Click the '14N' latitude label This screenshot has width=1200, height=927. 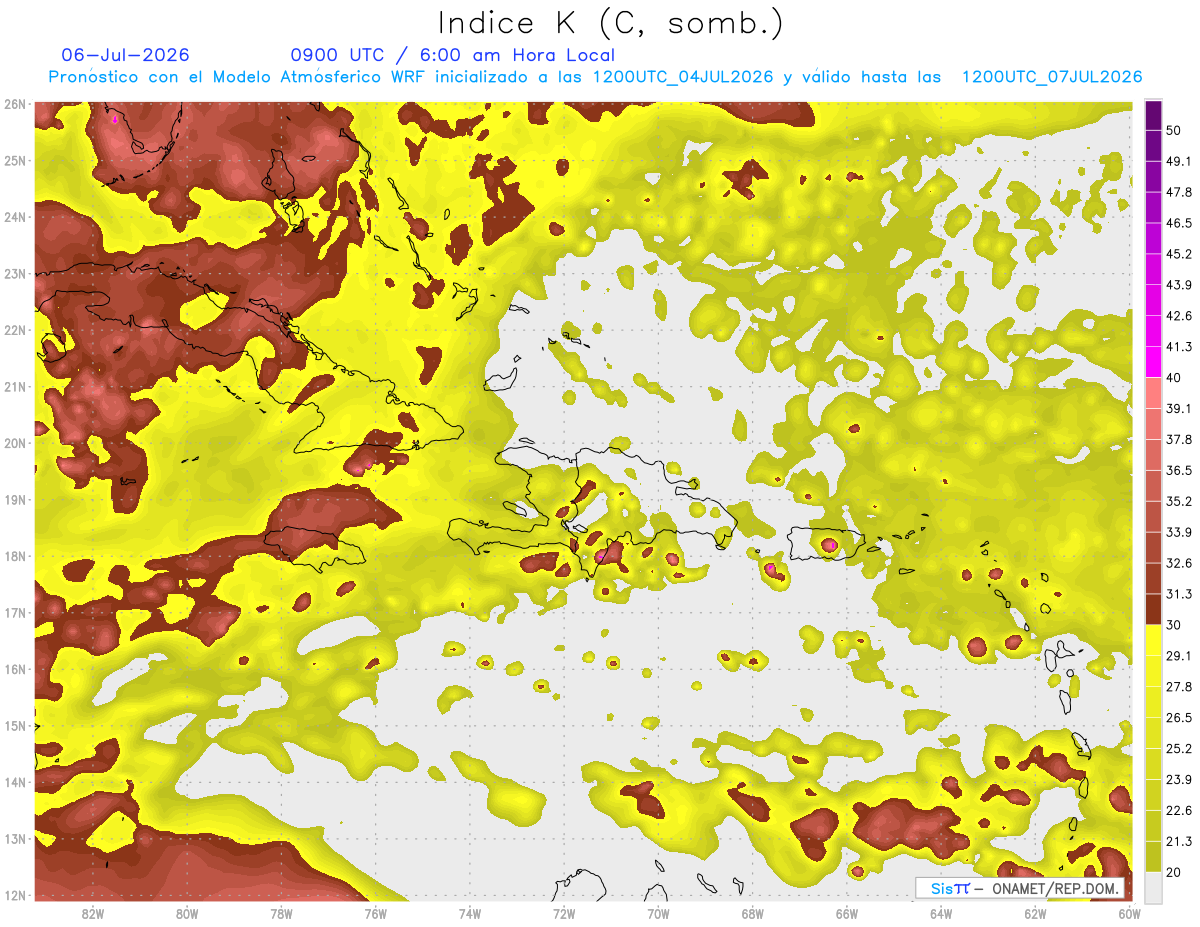tap(15, 782)
